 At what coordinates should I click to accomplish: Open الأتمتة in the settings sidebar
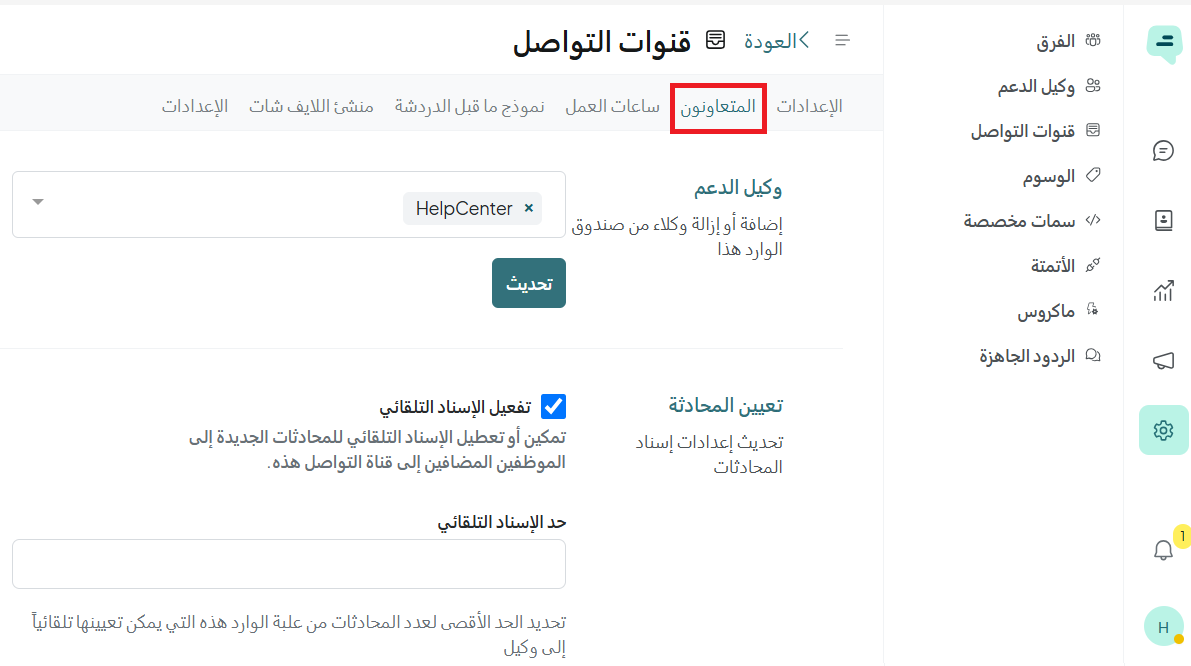(1053, 266)
